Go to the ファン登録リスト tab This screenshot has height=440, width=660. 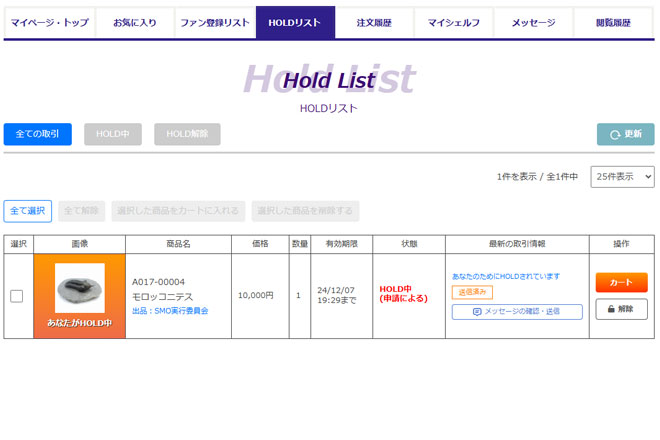(x=214, y=22)
